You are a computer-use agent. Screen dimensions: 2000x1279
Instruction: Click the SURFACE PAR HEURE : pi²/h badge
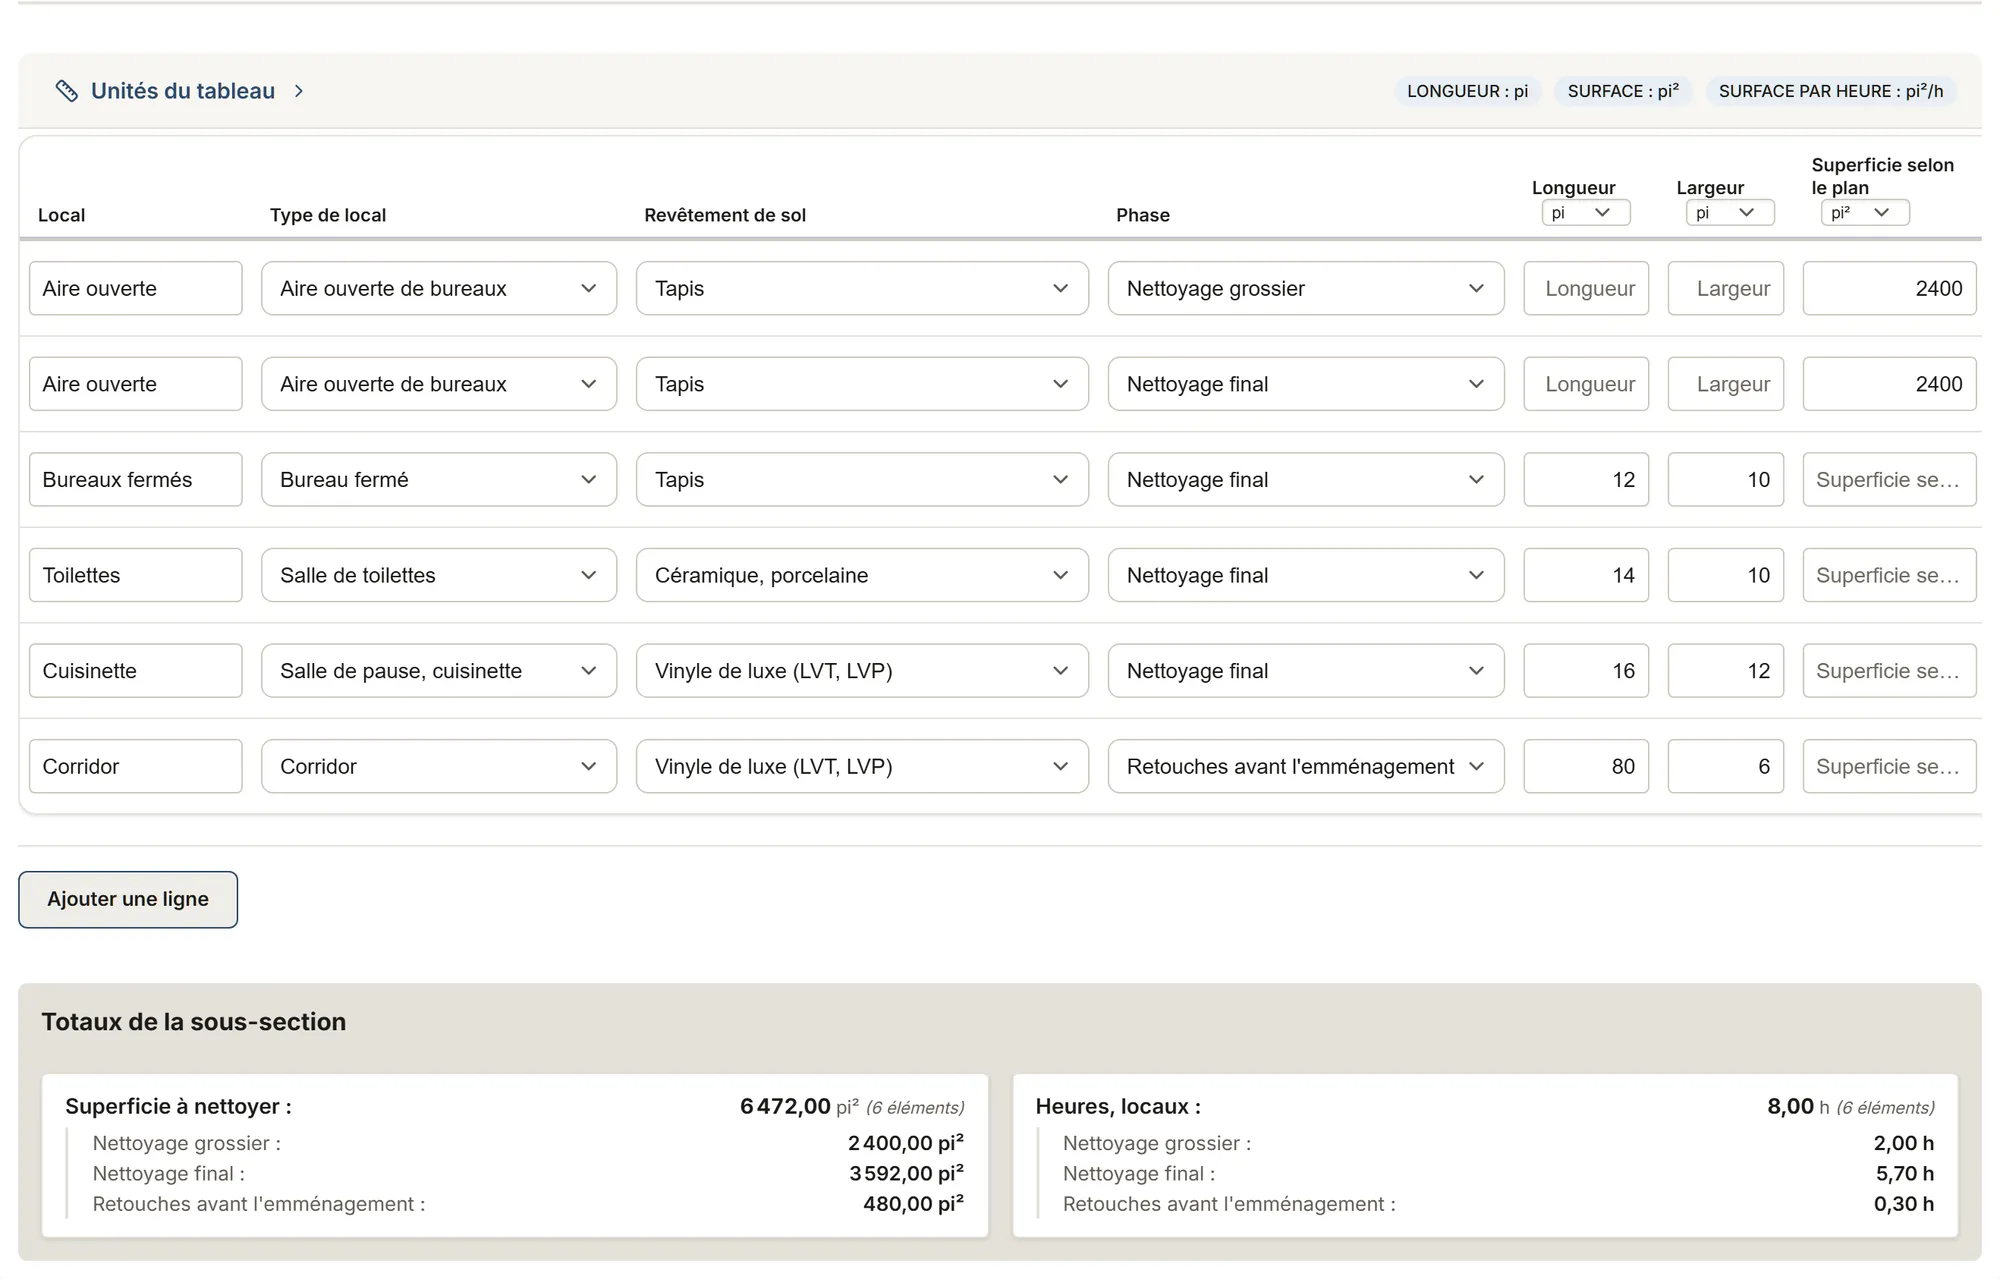point(1831,91)
